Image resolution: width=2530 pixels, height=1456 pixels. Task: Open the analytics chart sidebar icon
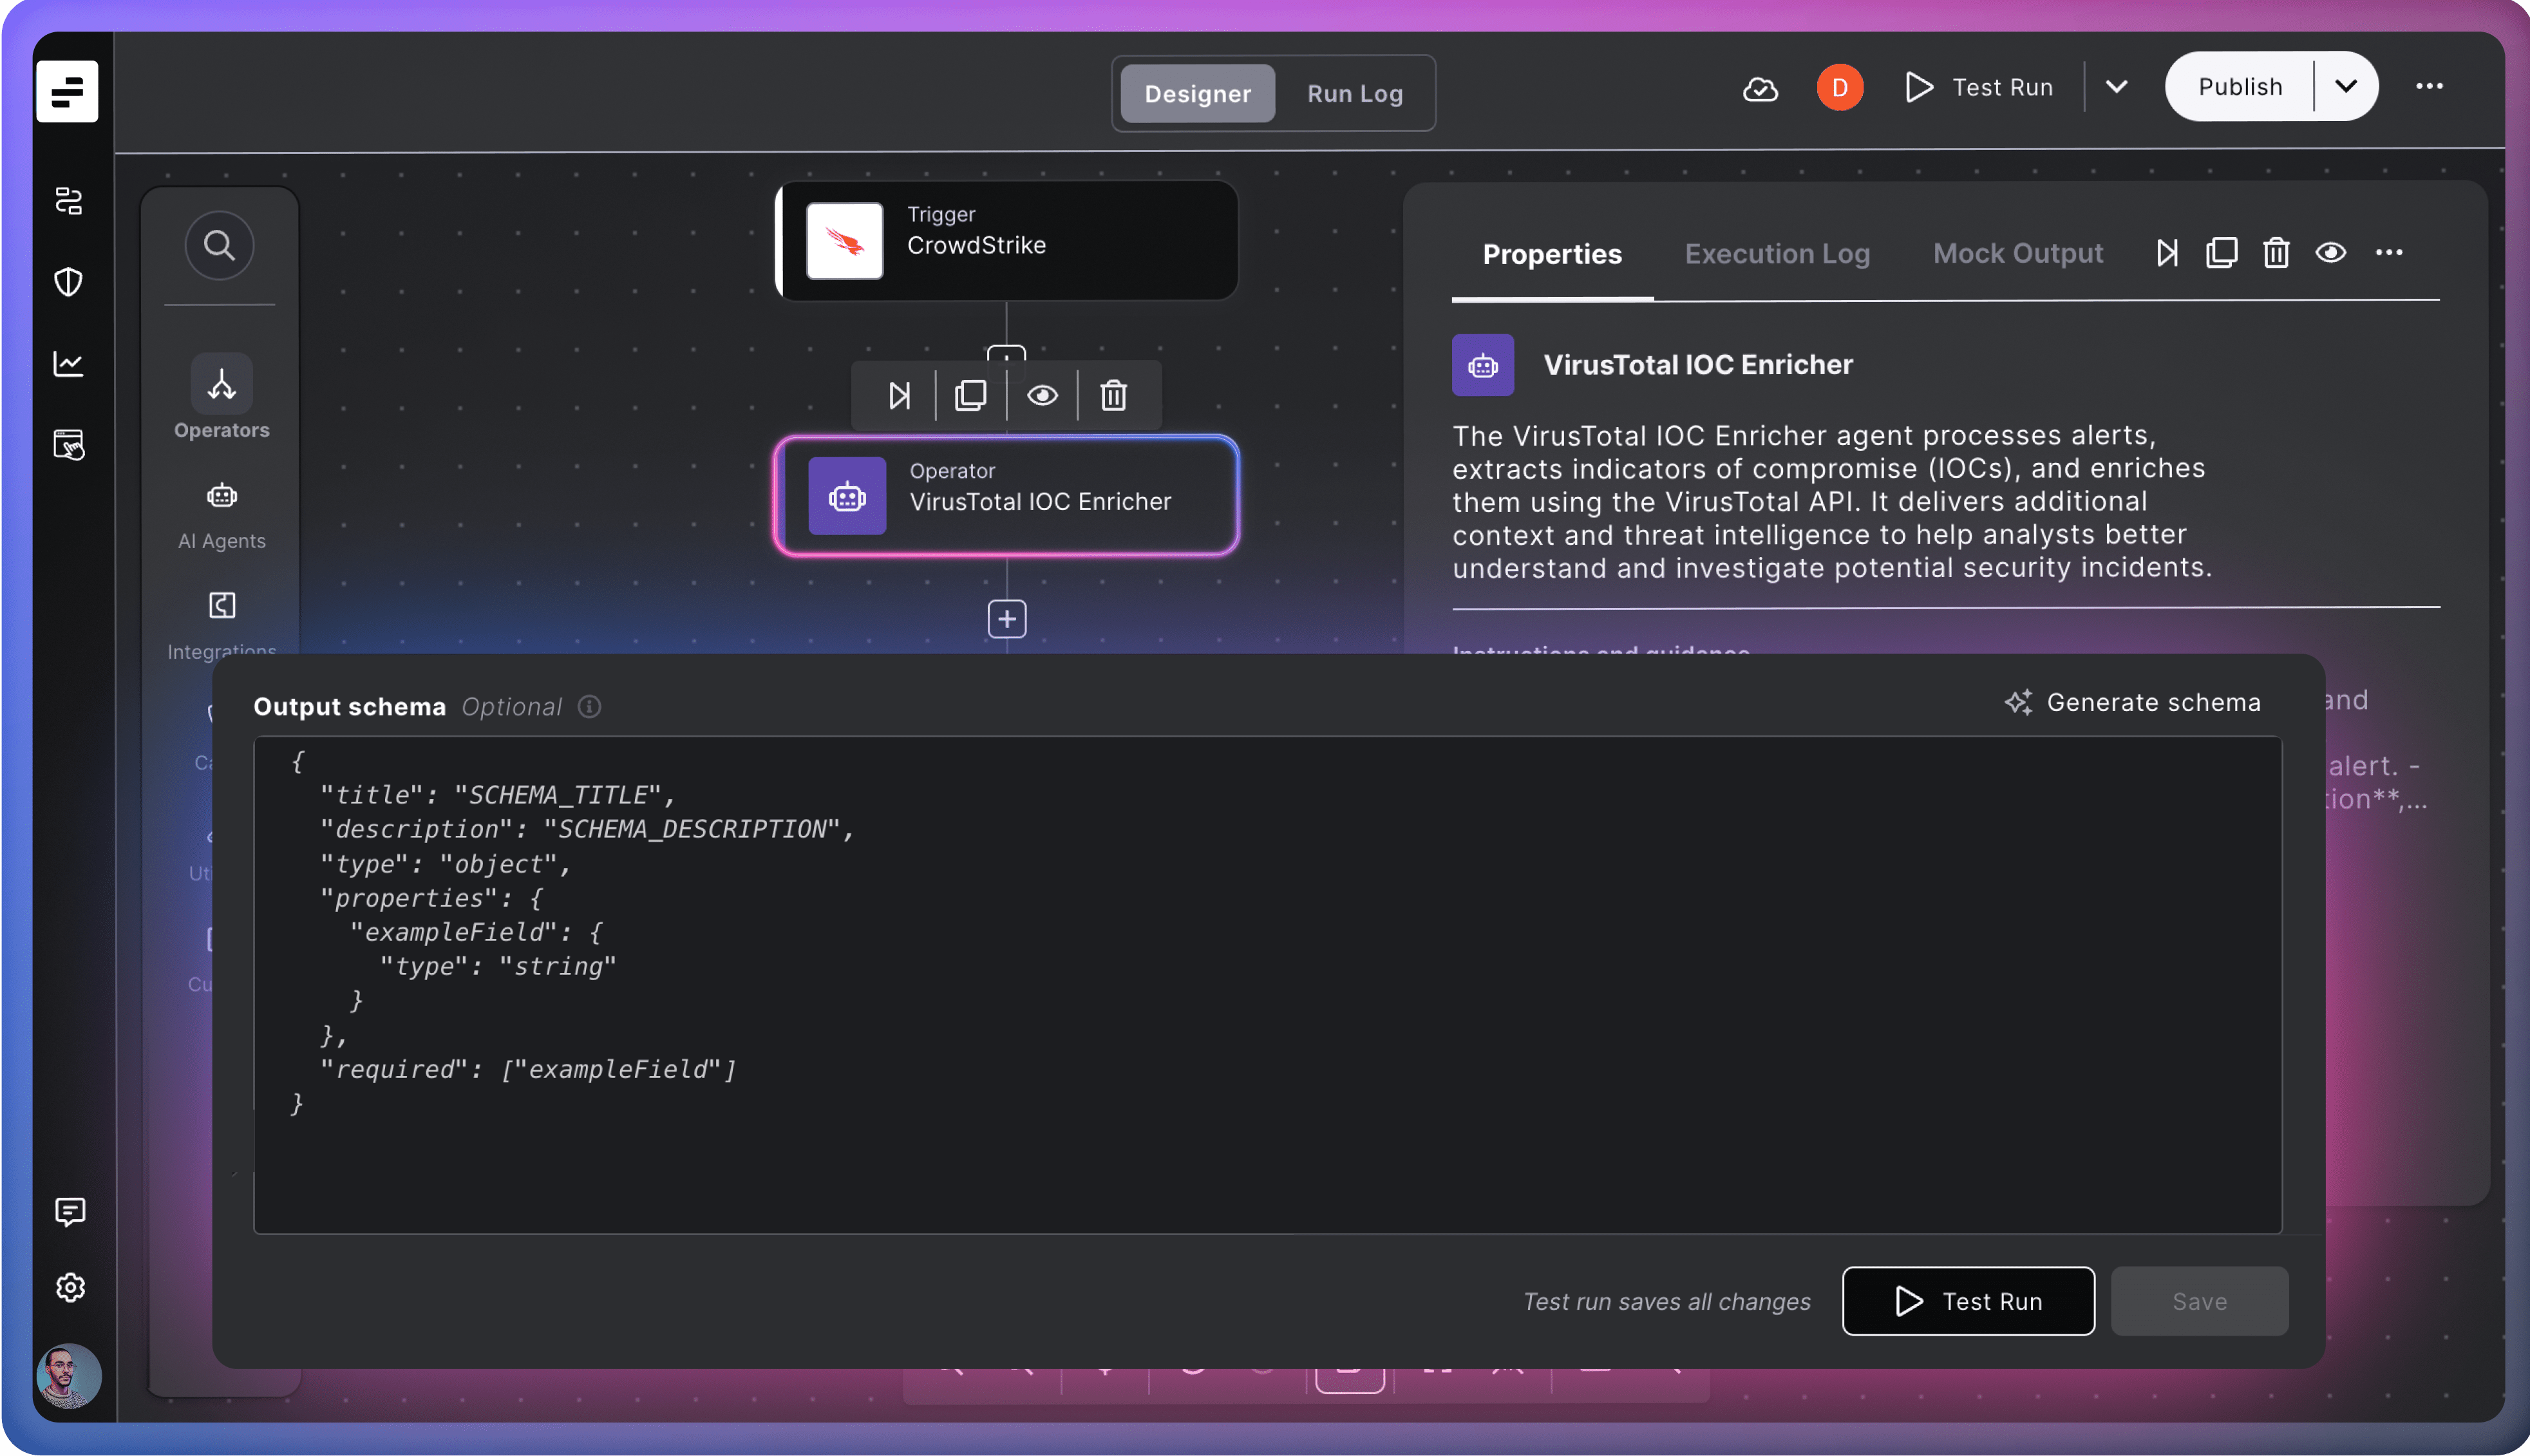[68, 364]
